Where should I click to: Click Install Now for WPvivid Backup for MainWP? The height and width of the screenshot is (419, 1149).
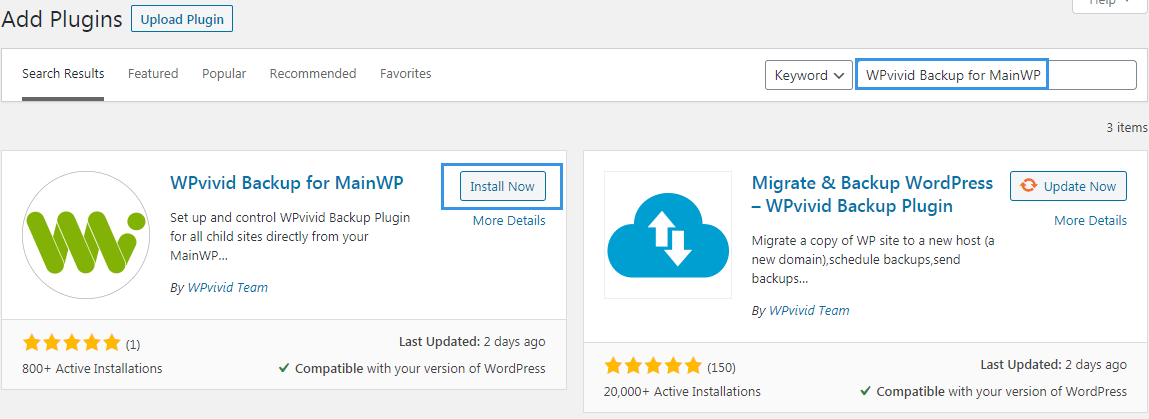pyautogui.click(x=503, y=187)
